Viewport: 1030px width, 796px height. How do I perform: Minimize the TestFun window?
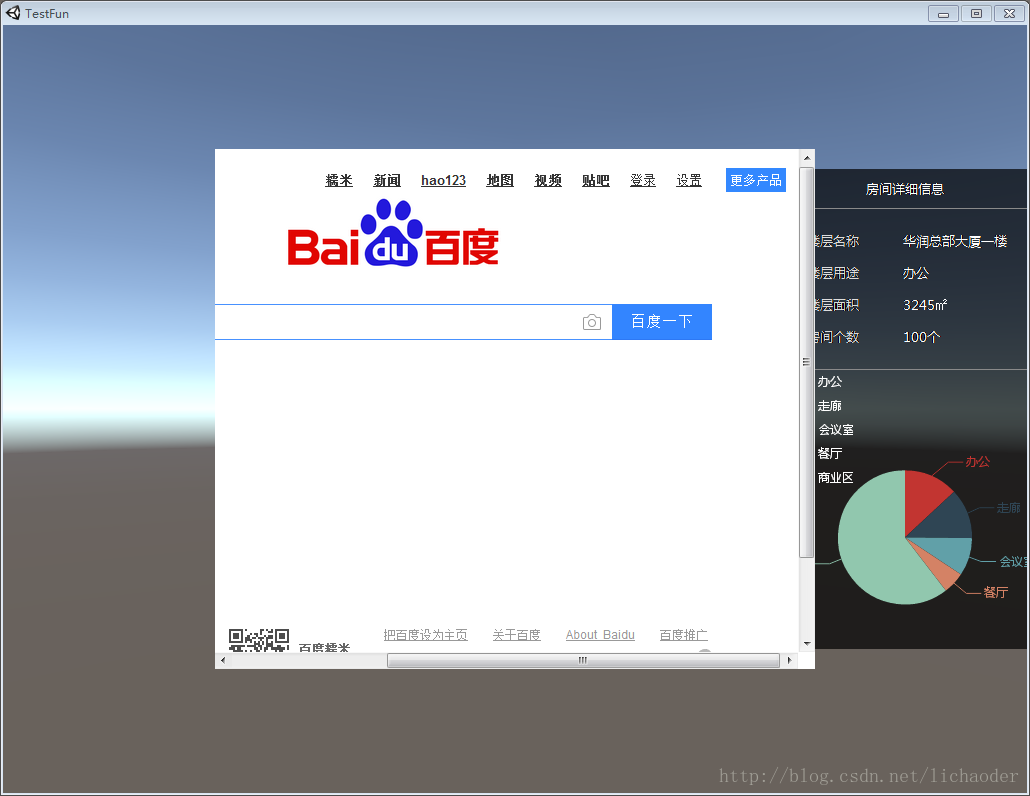tap(943, 13)
